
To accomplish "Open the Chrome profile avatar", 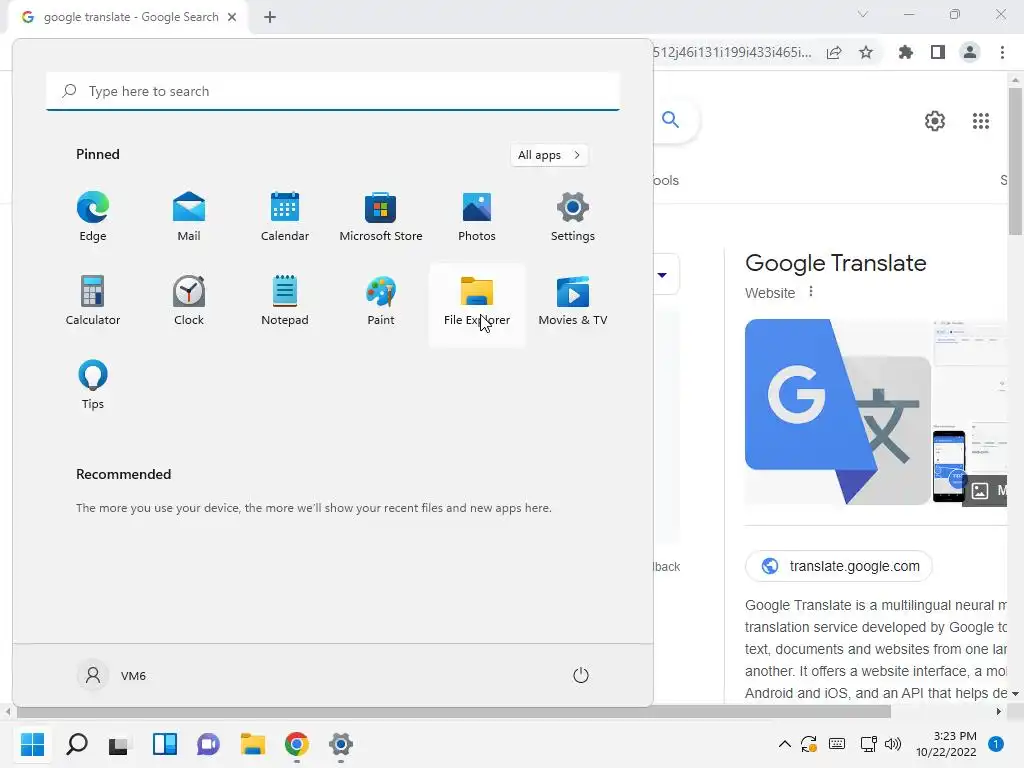I will [x=970, y=52].
